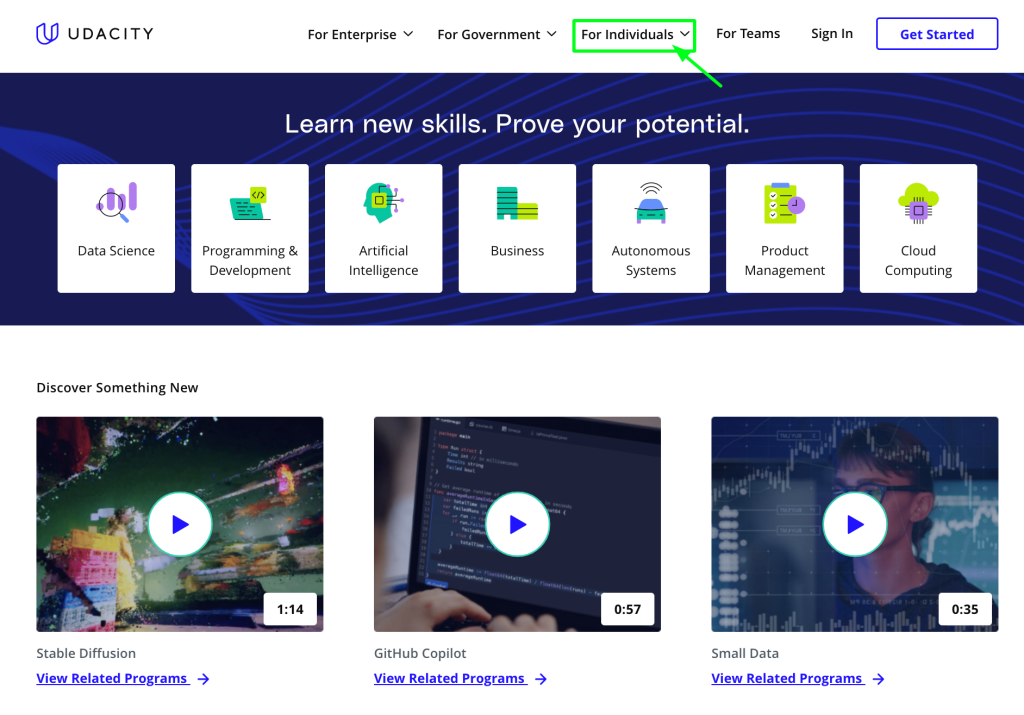The width and height of the screenshot is (1024, 715).
Task: Select the Programming & Development code icon
Action: (250, 203)
